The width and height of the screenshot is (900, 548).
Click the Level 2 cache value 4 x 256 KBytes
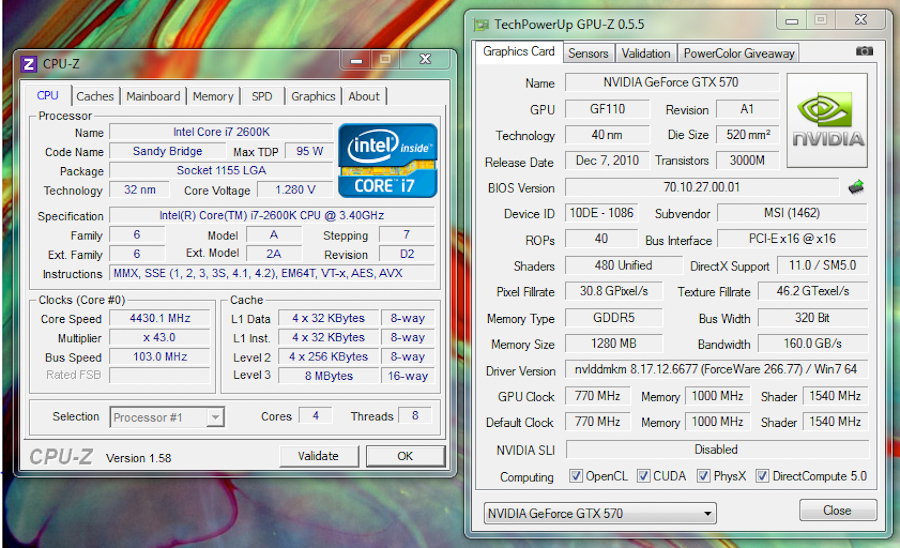click(x=329, y=356)
